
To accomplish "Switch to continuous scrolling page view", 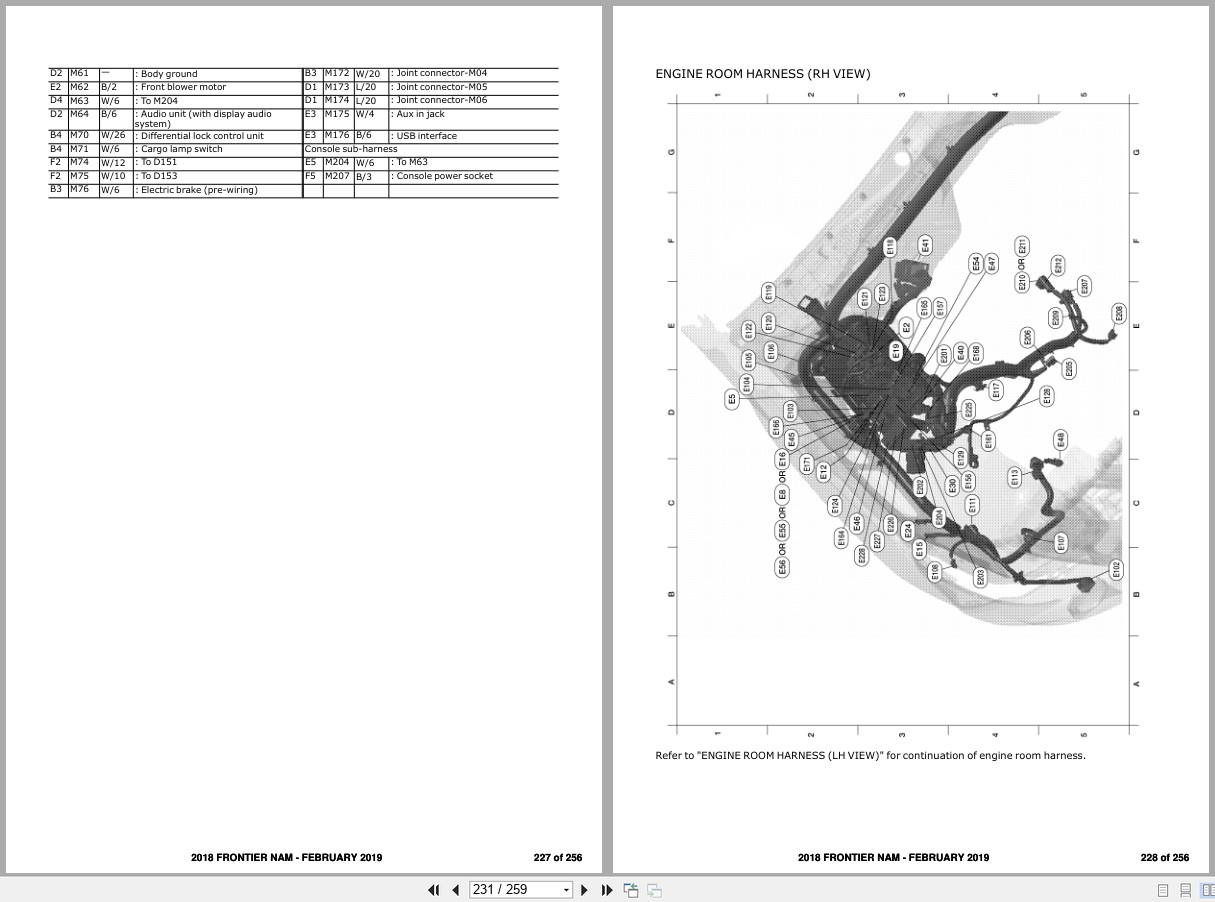I will coord(1185,890).
